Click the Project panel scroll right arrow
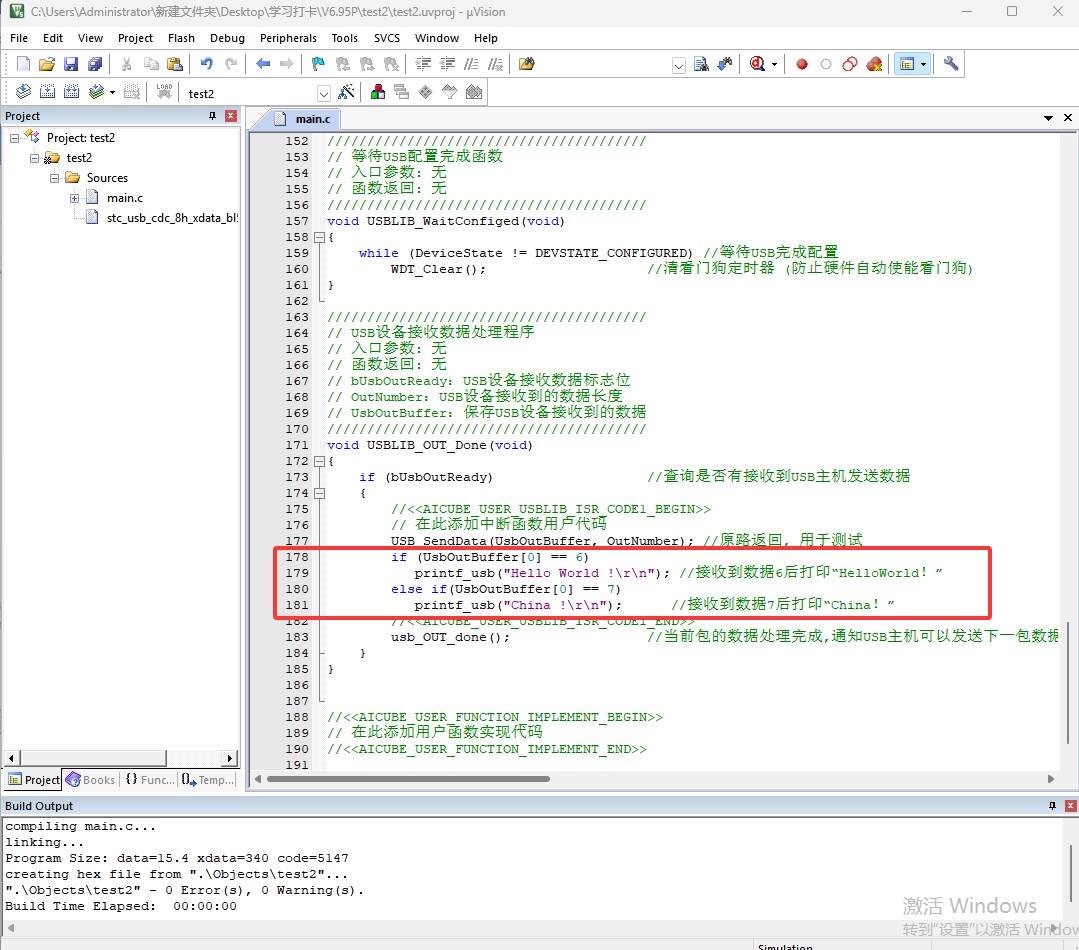The height and width of the screenshot is (950, 1079). click(231, 758)
